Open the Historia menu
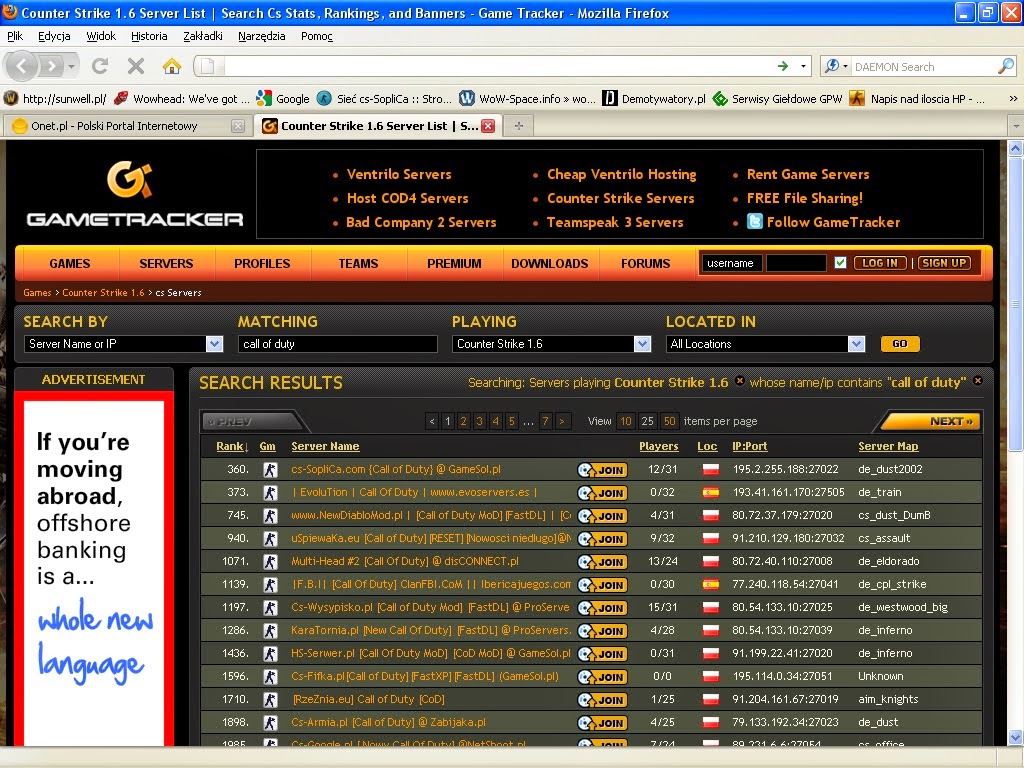This screenshot has height=768, width=1024. [x=149, y=37]
